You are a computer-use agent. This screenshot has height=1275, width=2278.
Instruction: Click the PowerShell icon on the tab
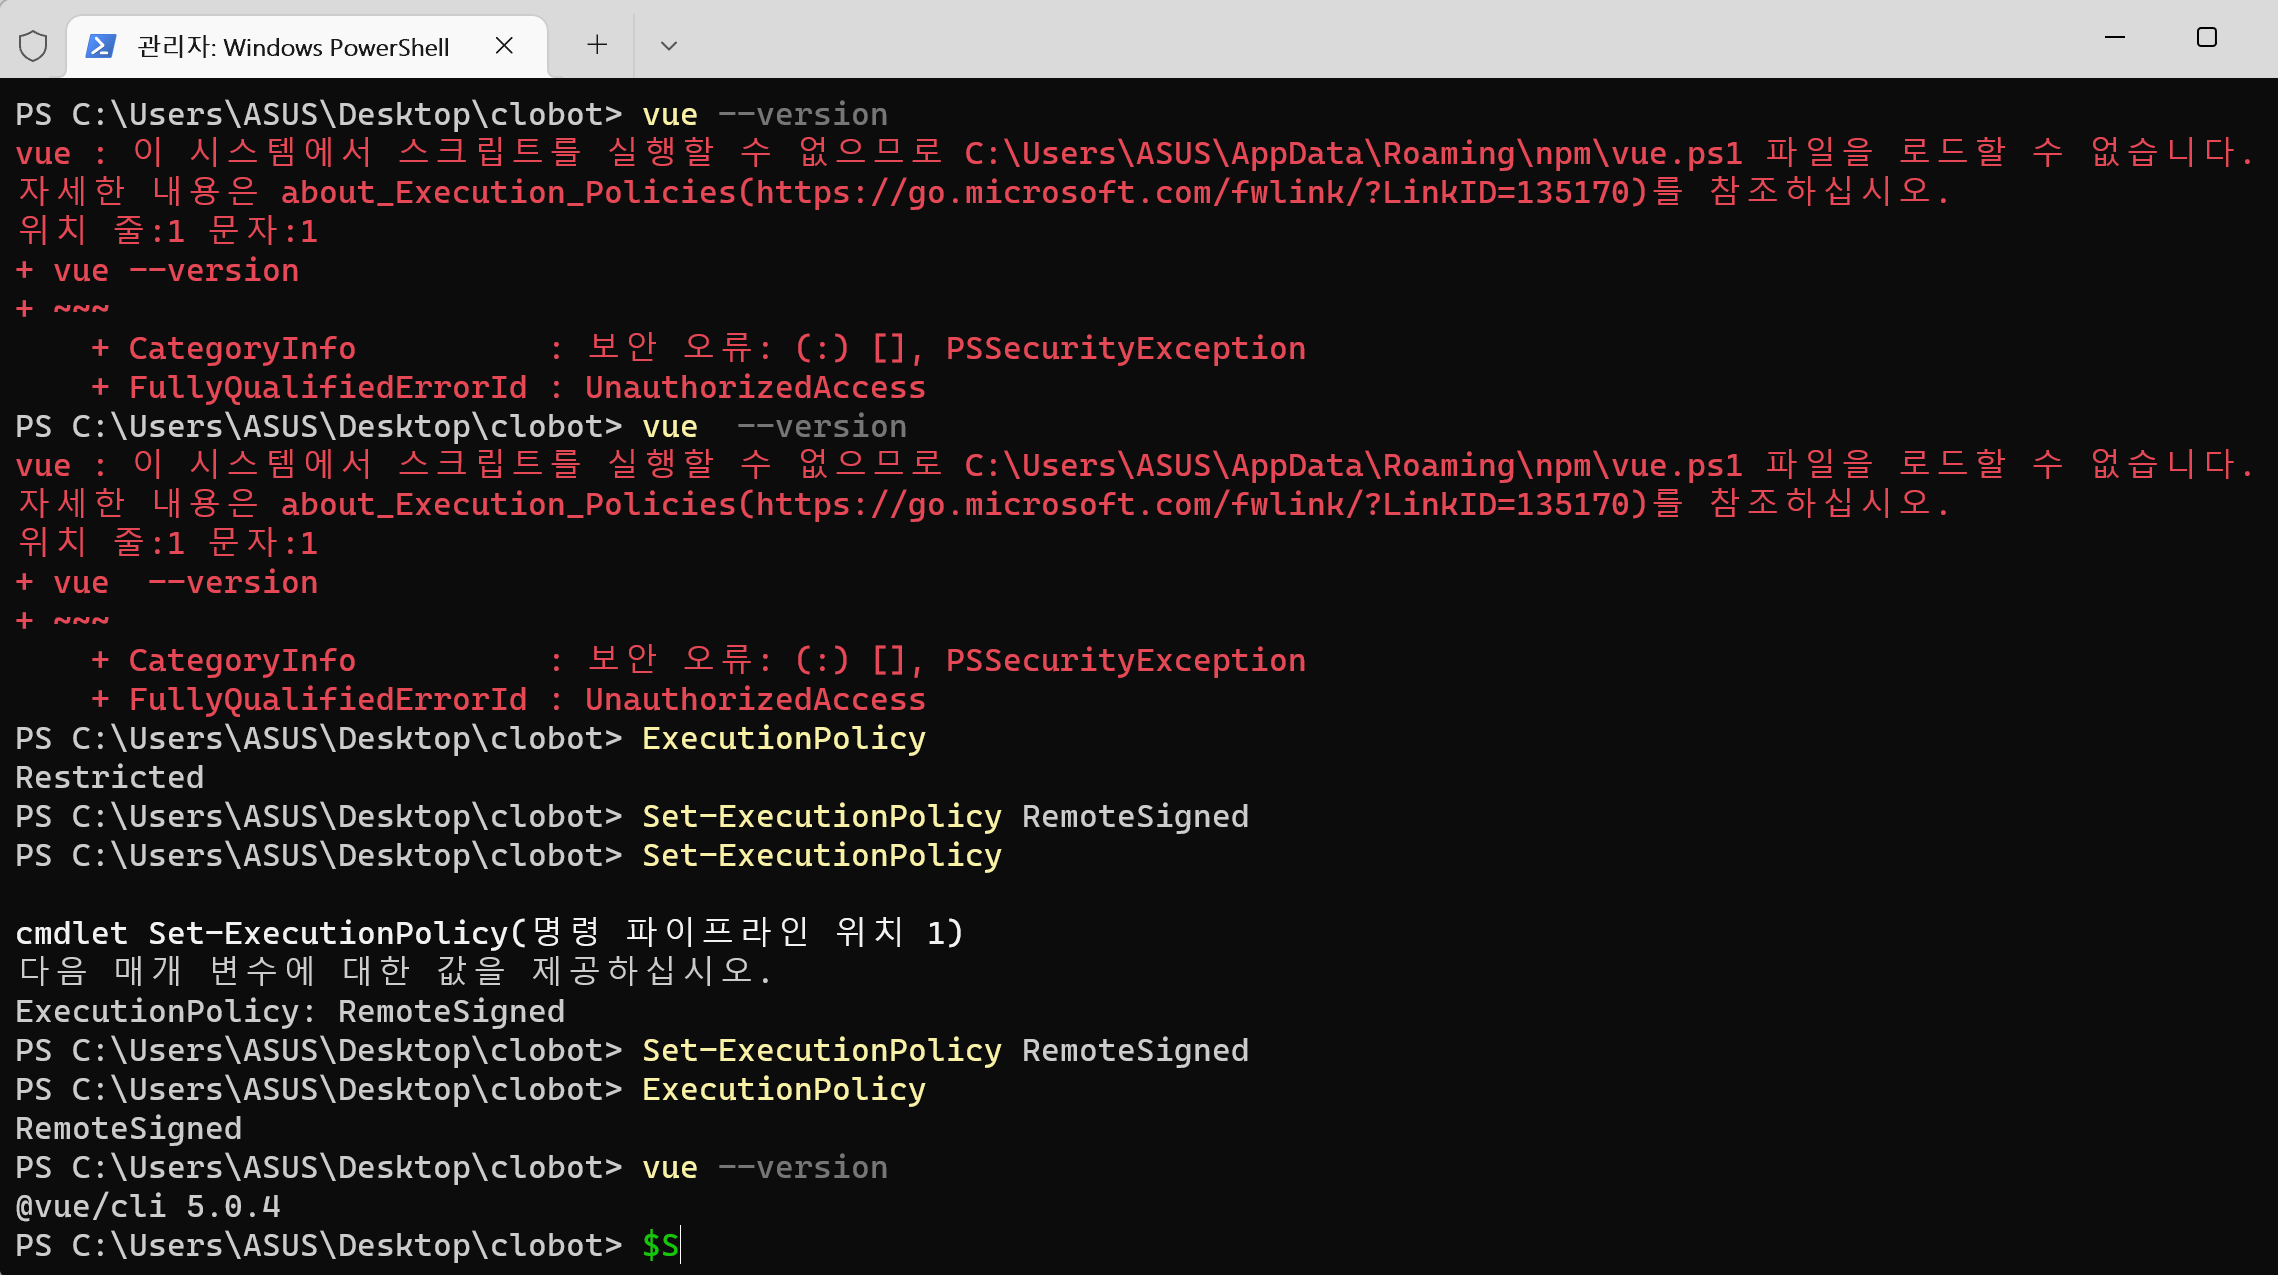100,46
